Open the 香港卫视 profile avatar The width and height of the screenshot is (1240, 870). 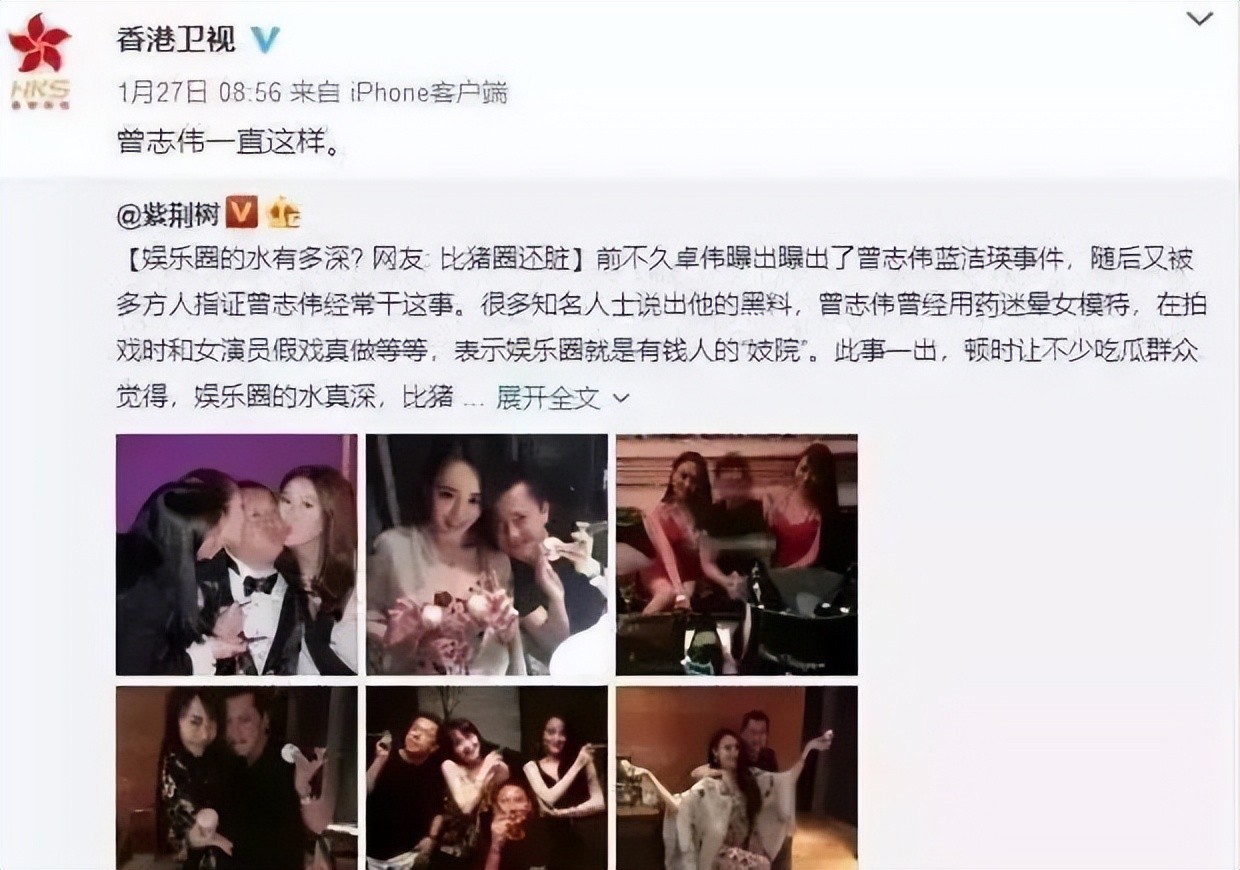40,60
